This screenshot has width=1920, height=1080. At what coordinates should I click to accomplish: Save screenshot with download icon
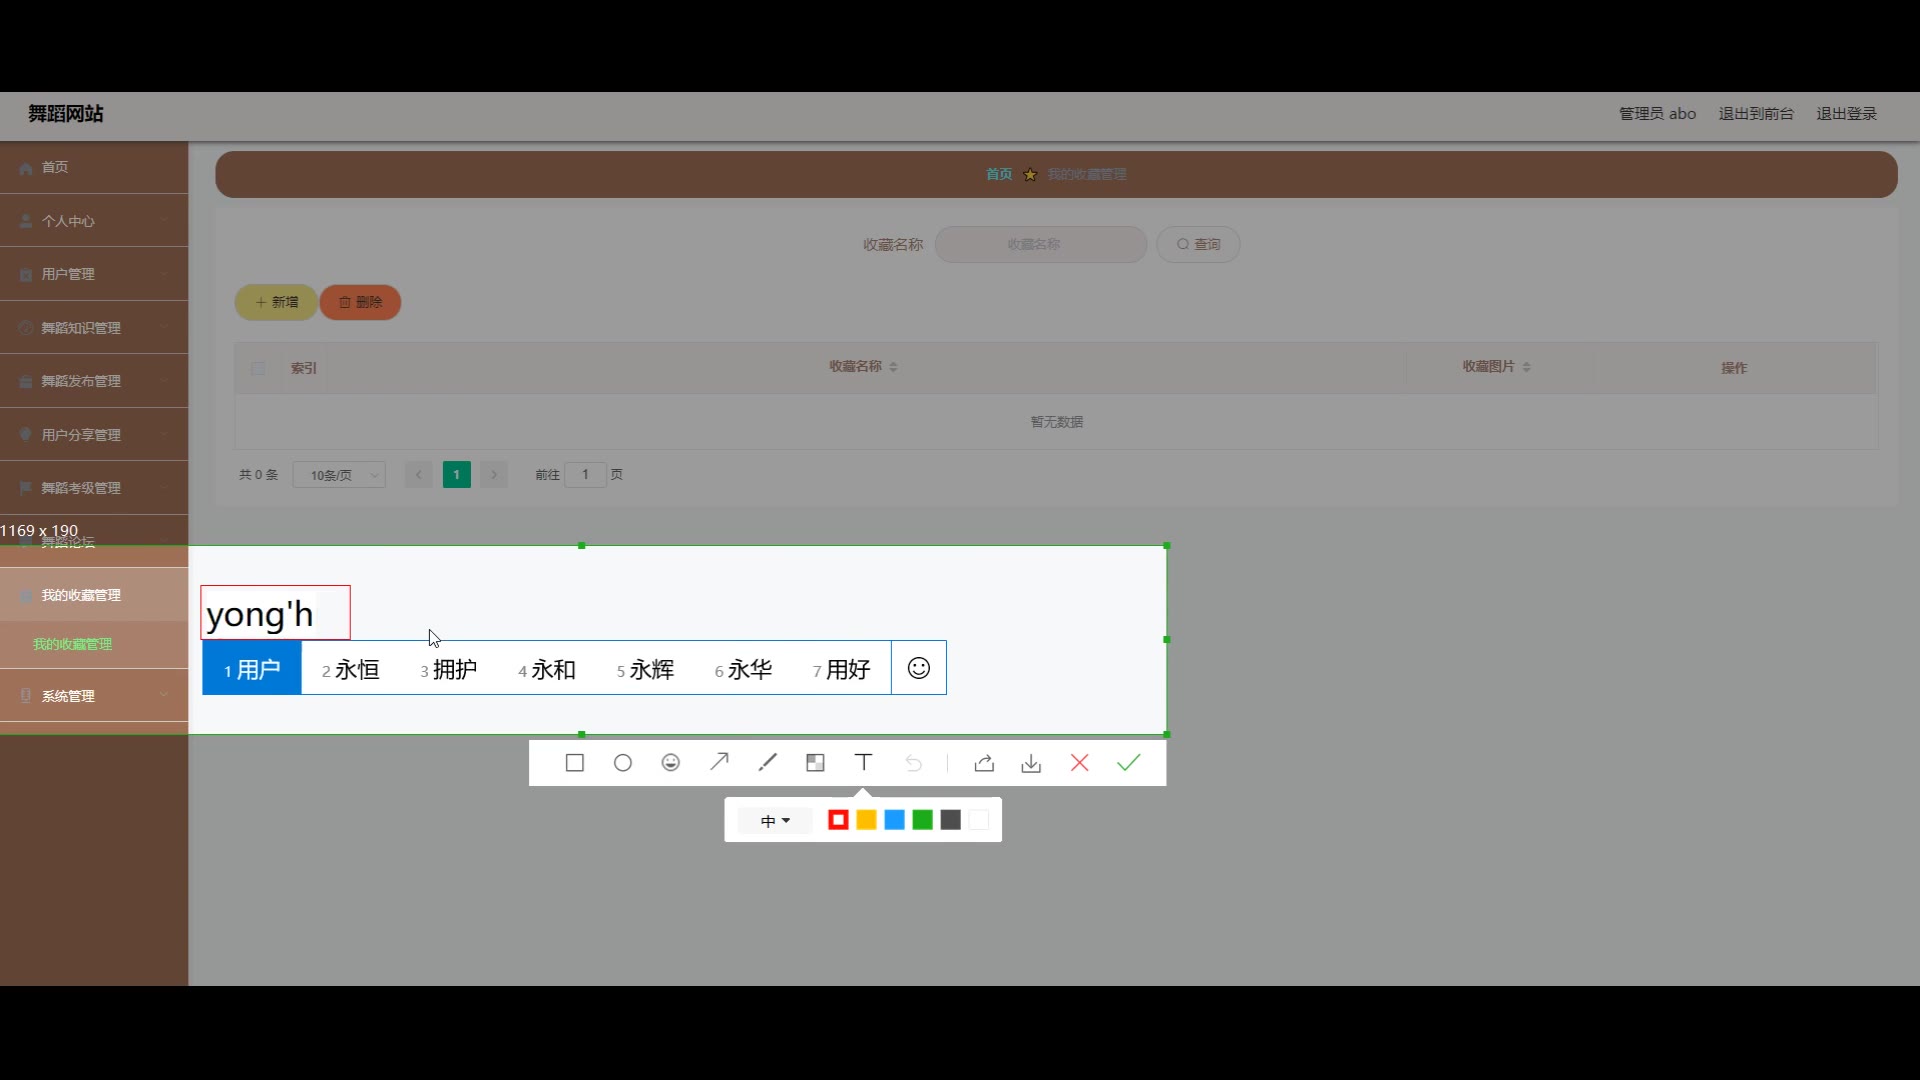coord(1031,763)
